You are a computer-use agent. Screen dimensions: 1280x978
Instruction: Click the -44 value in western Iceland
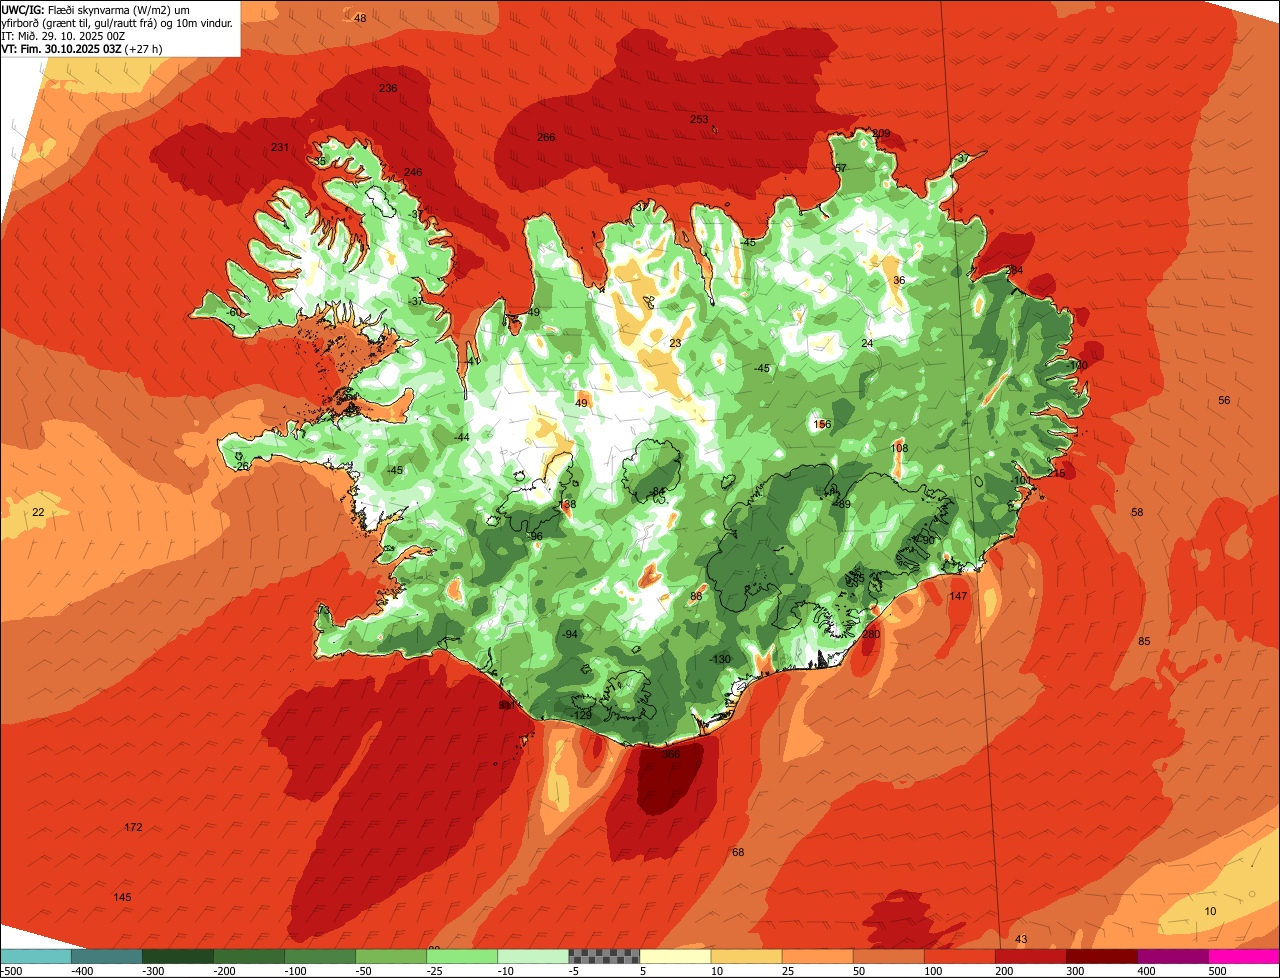(x=461, y=437)
